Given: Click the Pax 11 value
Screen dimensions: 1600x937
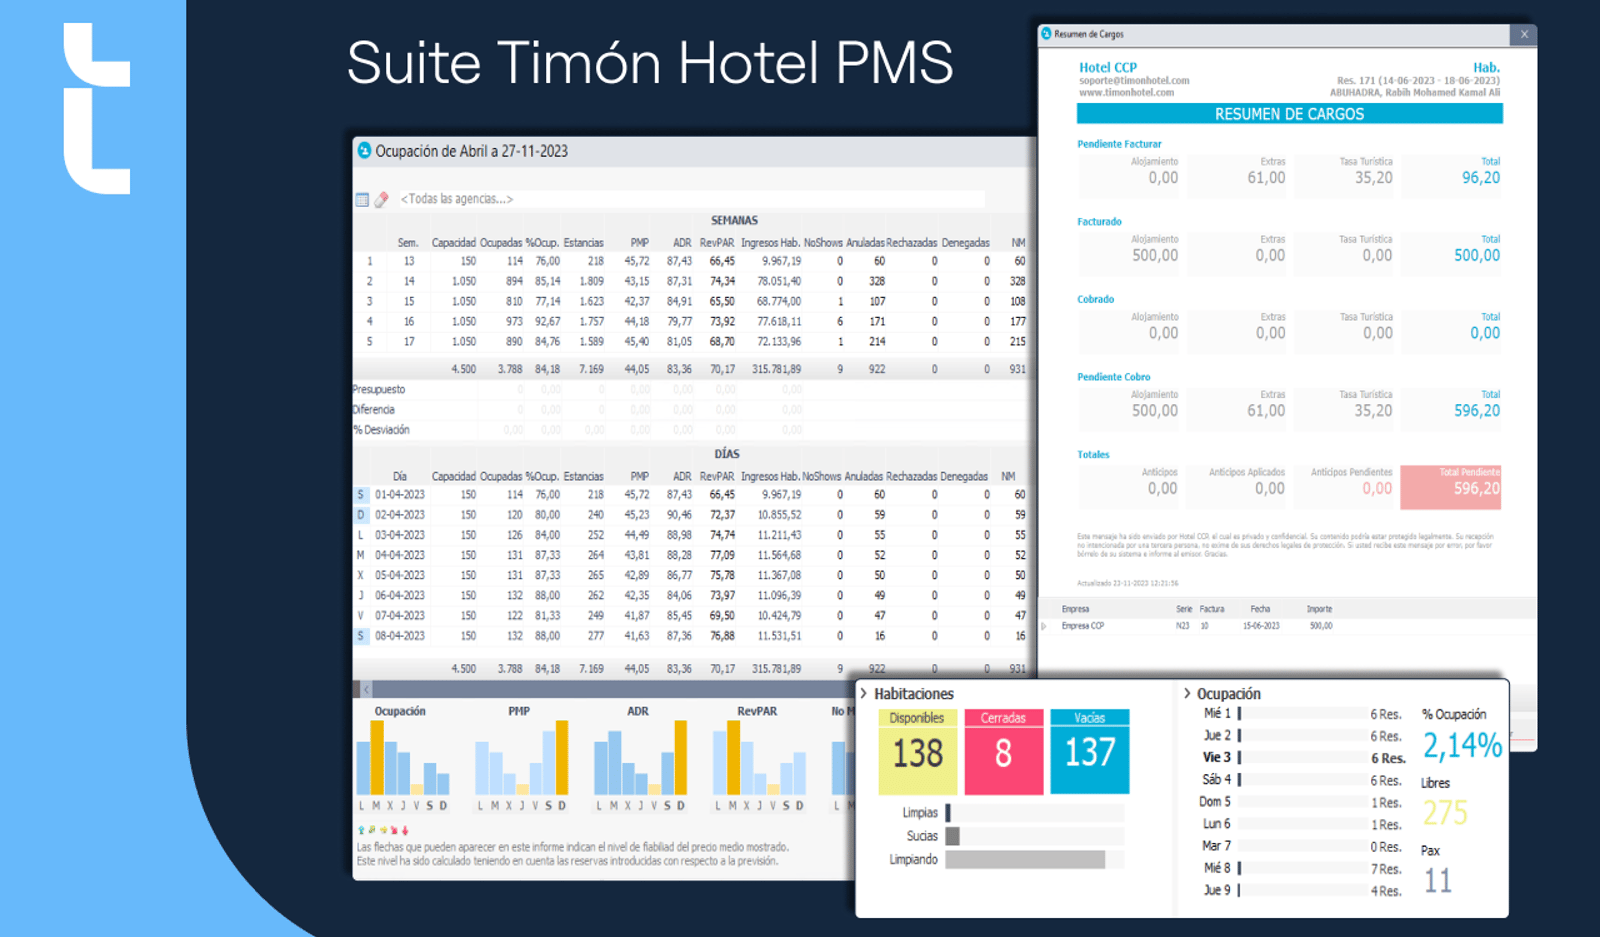Looking at the screenshot, I should click(1437, 881).
